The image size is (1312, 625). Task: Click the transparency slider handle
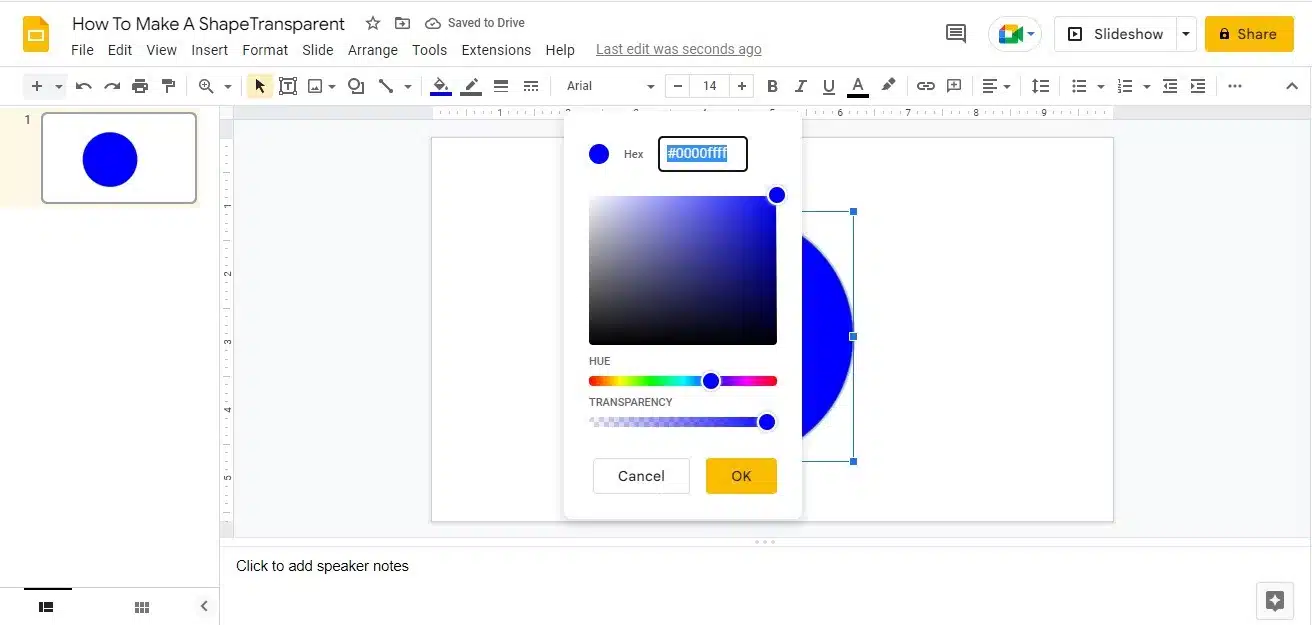pyautogui.click(x=767, y=422)
